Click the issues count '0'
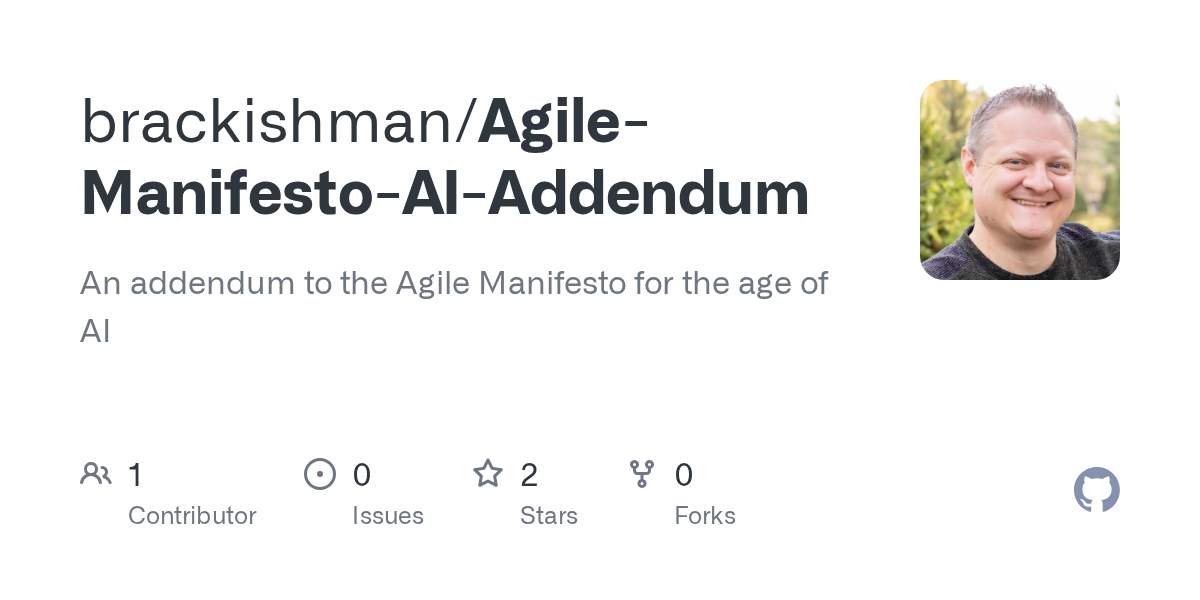Image resolution: width=1200 pixels, height=600 pixels. point(362,475)
